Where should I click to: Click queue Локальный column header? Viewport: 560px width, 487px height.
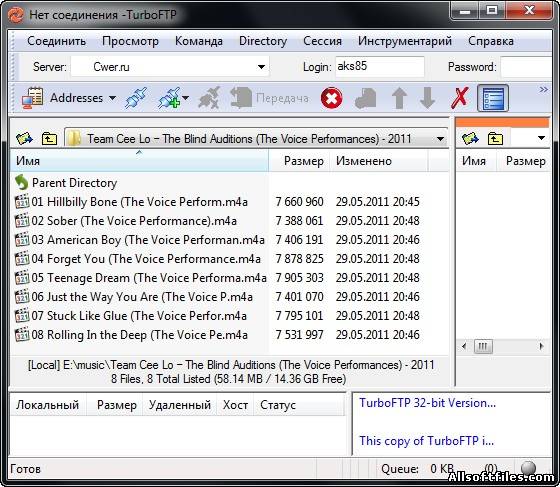click(48, 405)
